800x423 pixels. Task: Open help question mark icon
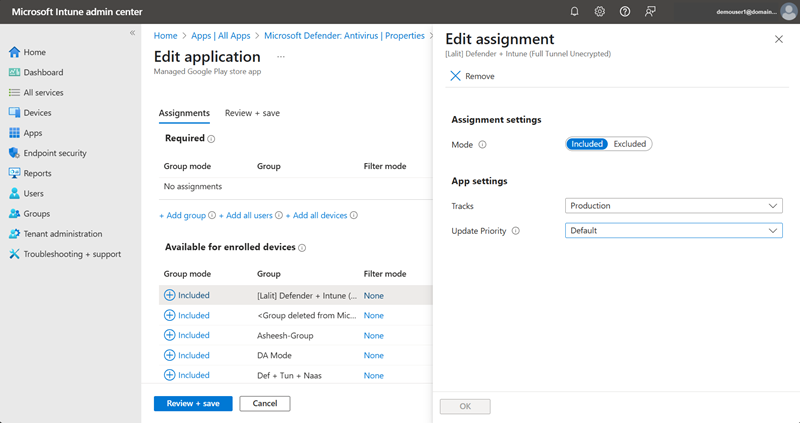624,11
